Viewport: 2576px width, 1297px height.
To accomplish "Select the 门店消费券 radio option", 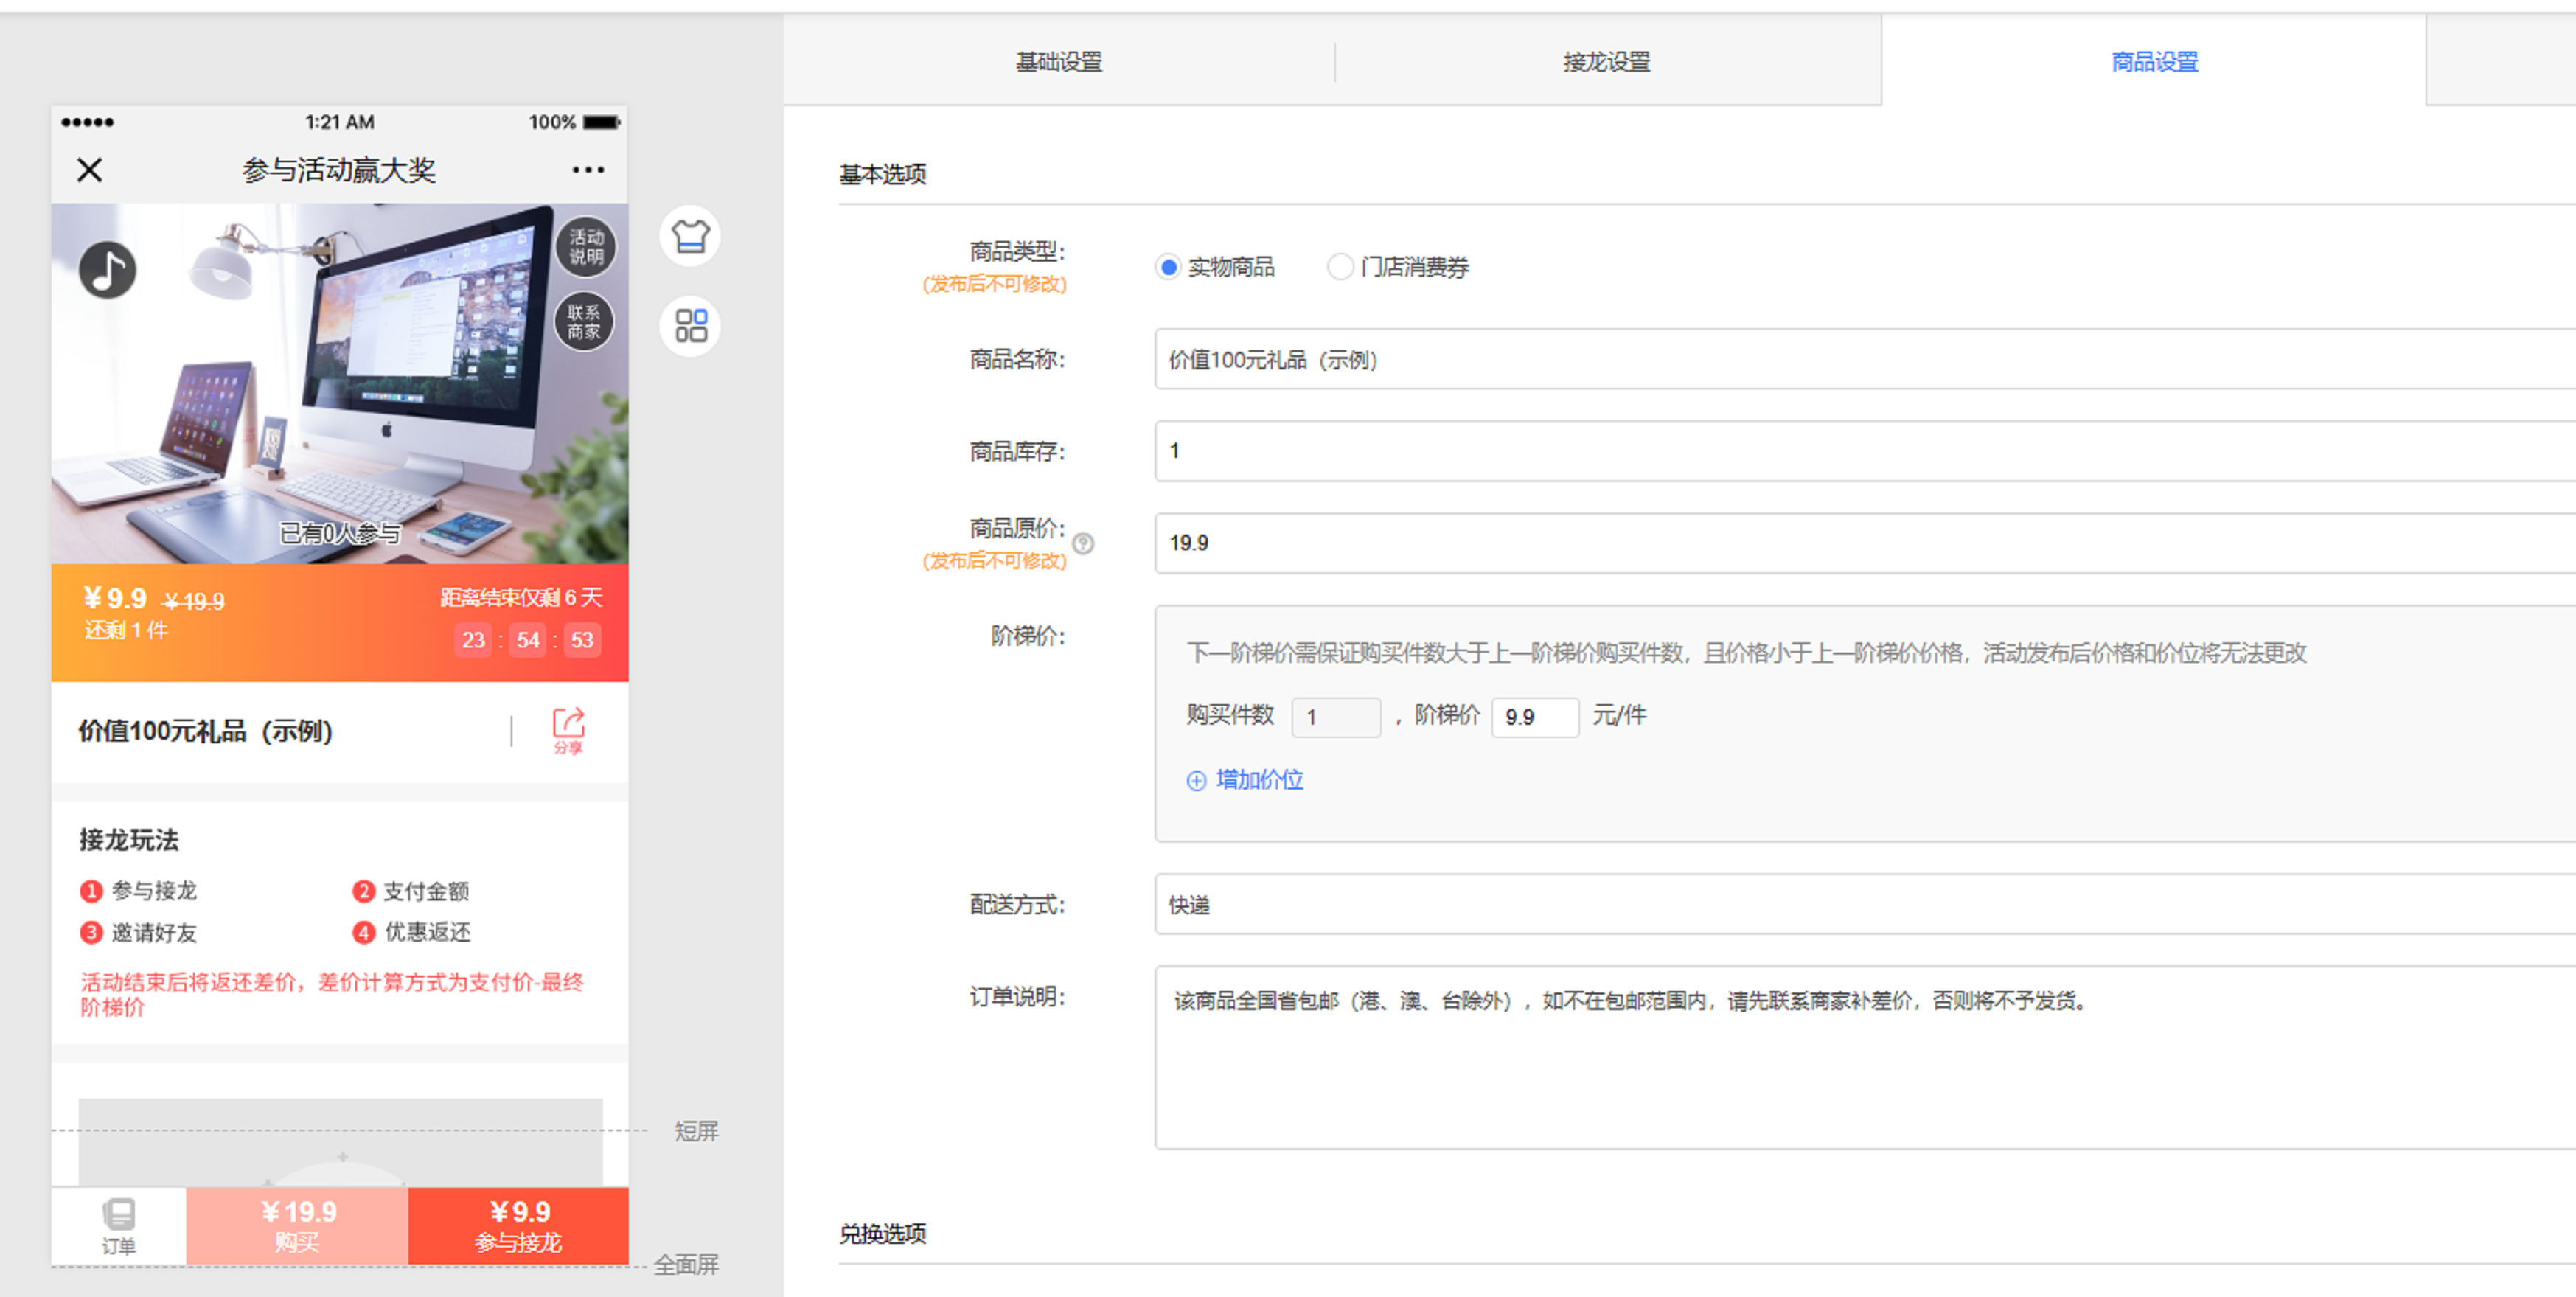I will click(1340, 267).
